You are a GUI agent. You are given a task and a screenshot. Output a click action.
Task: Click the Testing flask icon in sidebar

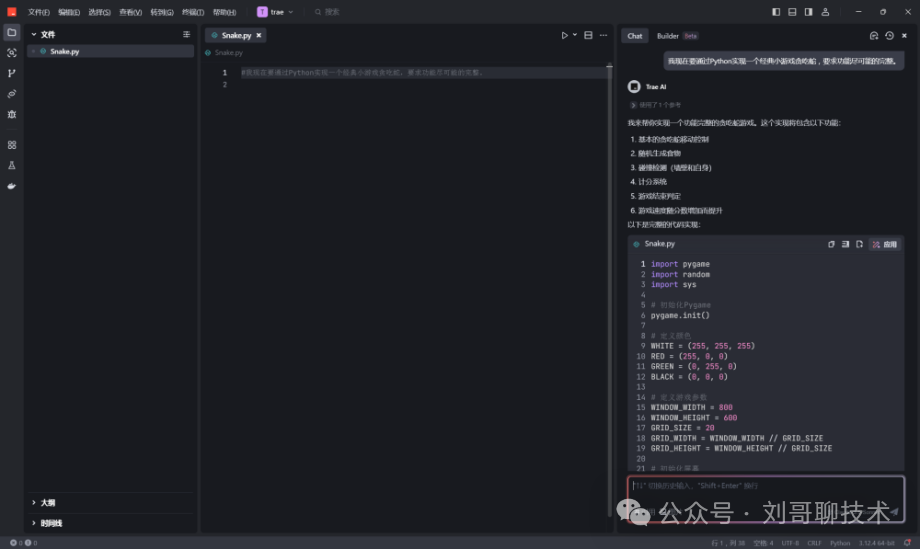pos(12,165)
